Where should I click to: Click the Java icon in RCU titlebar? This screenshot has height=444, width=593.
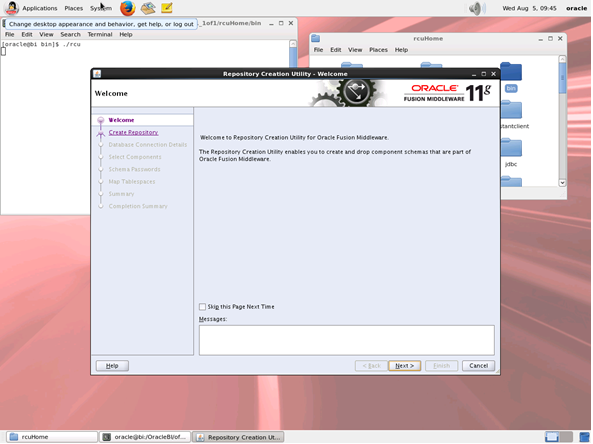[x=97, y=74]
